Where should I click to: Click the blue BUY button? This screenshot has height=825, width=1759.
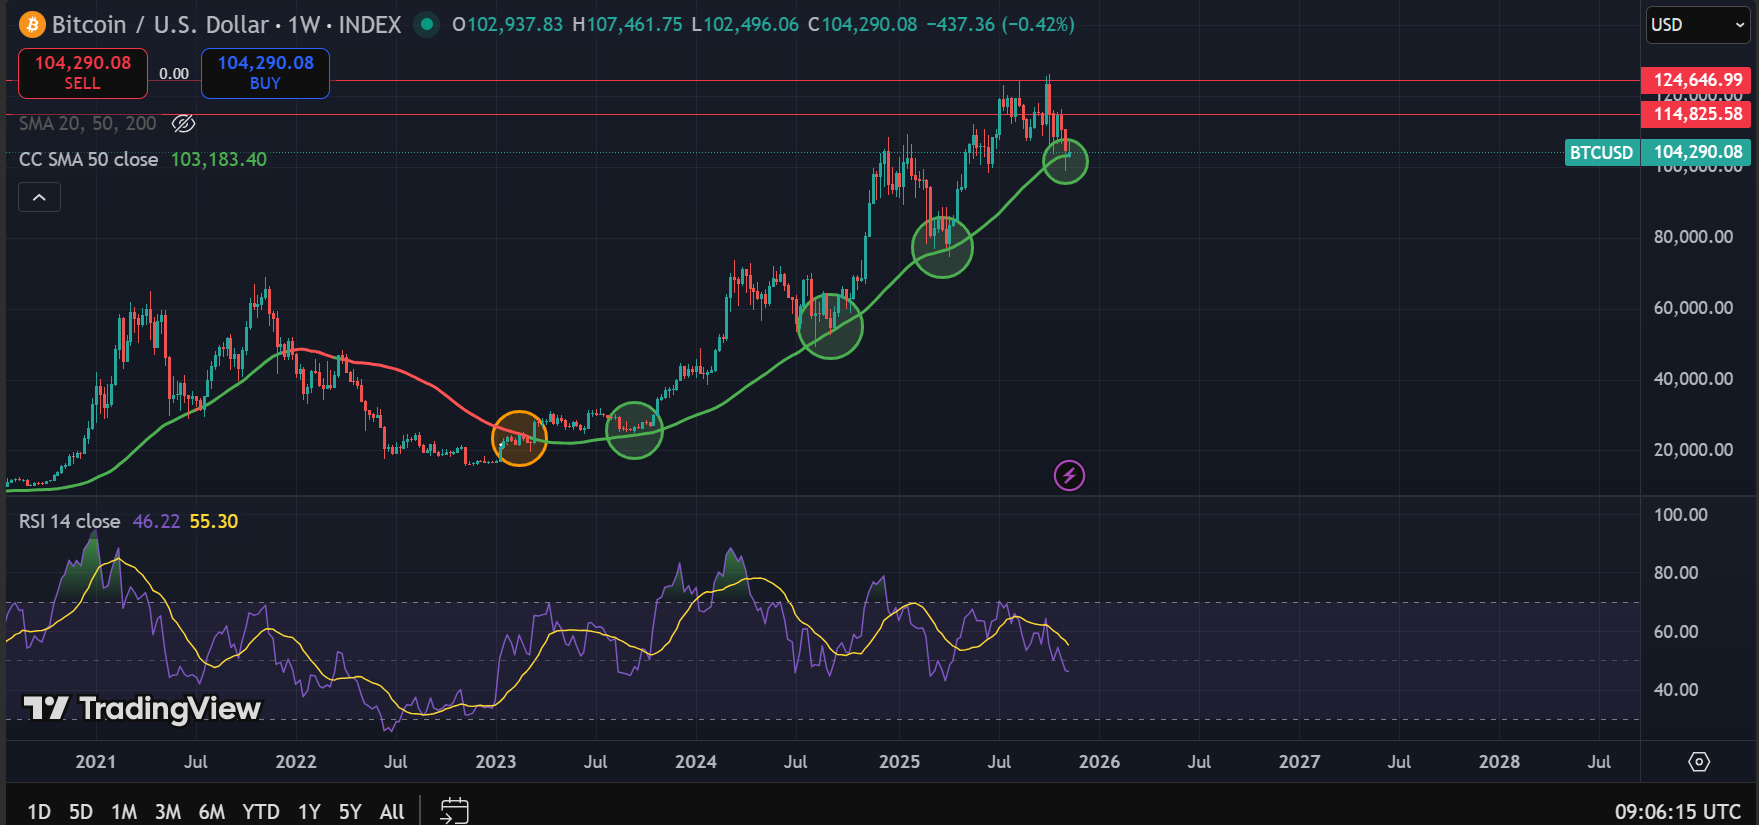click(x=265, y=73)
